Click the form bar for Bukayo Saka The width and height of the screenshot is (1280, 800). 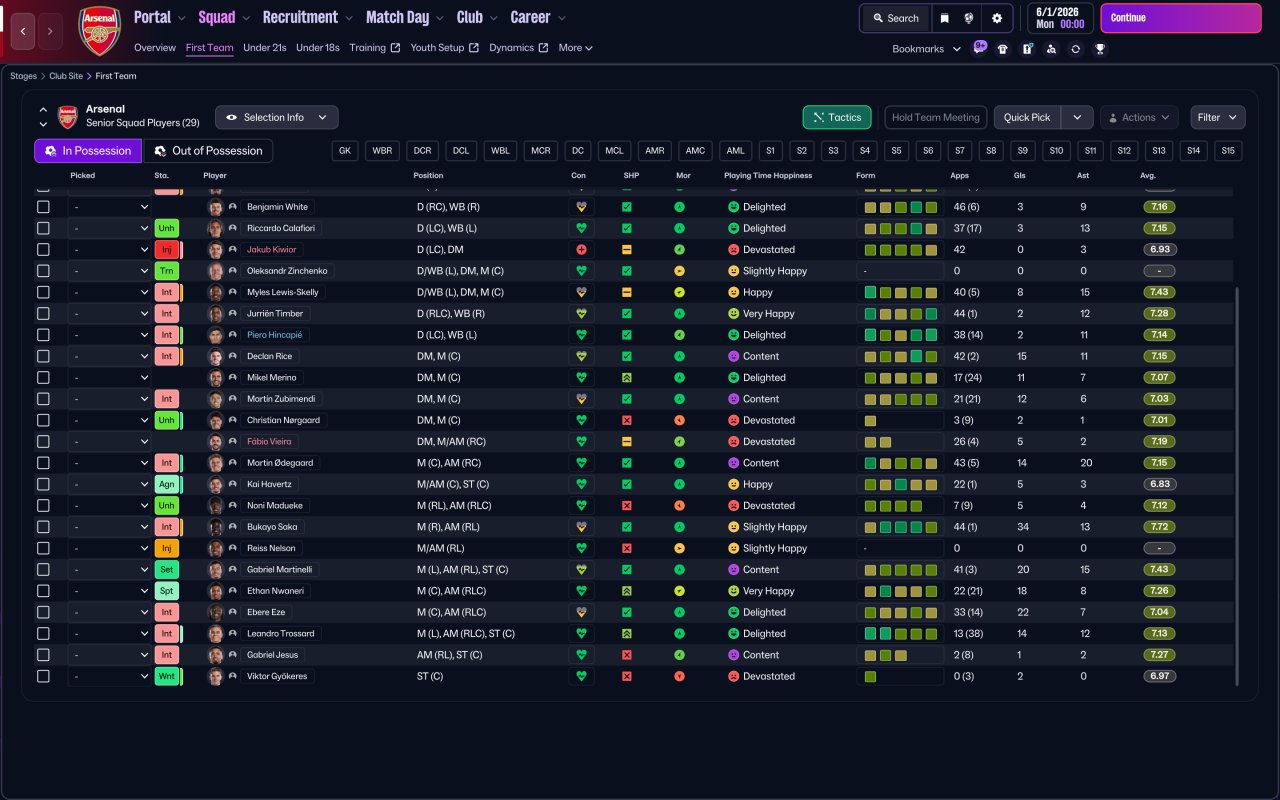click(x=900, y=527)
